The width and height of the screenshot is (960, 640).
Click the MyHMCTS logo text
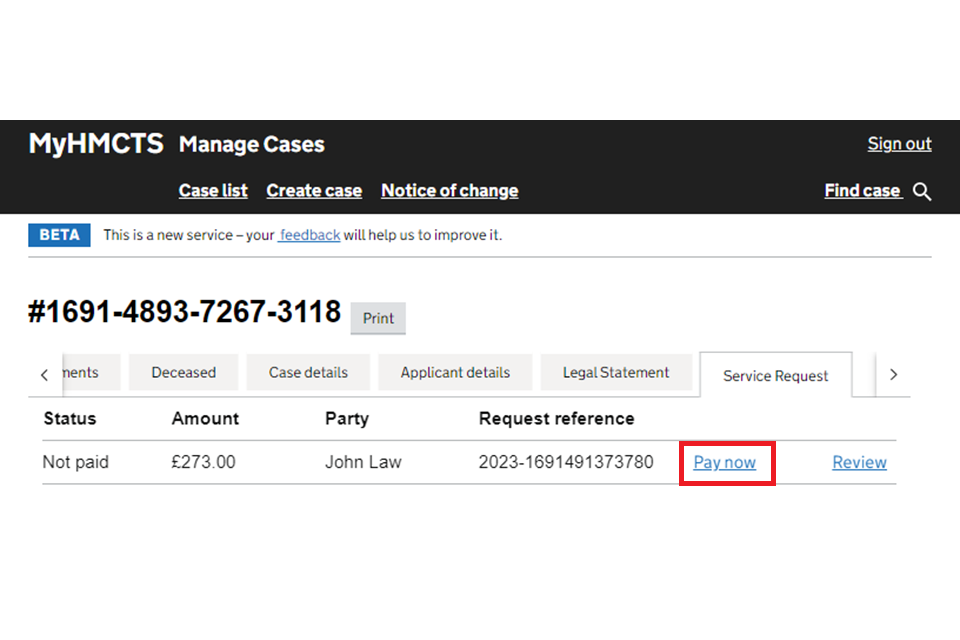coord(96,144)
